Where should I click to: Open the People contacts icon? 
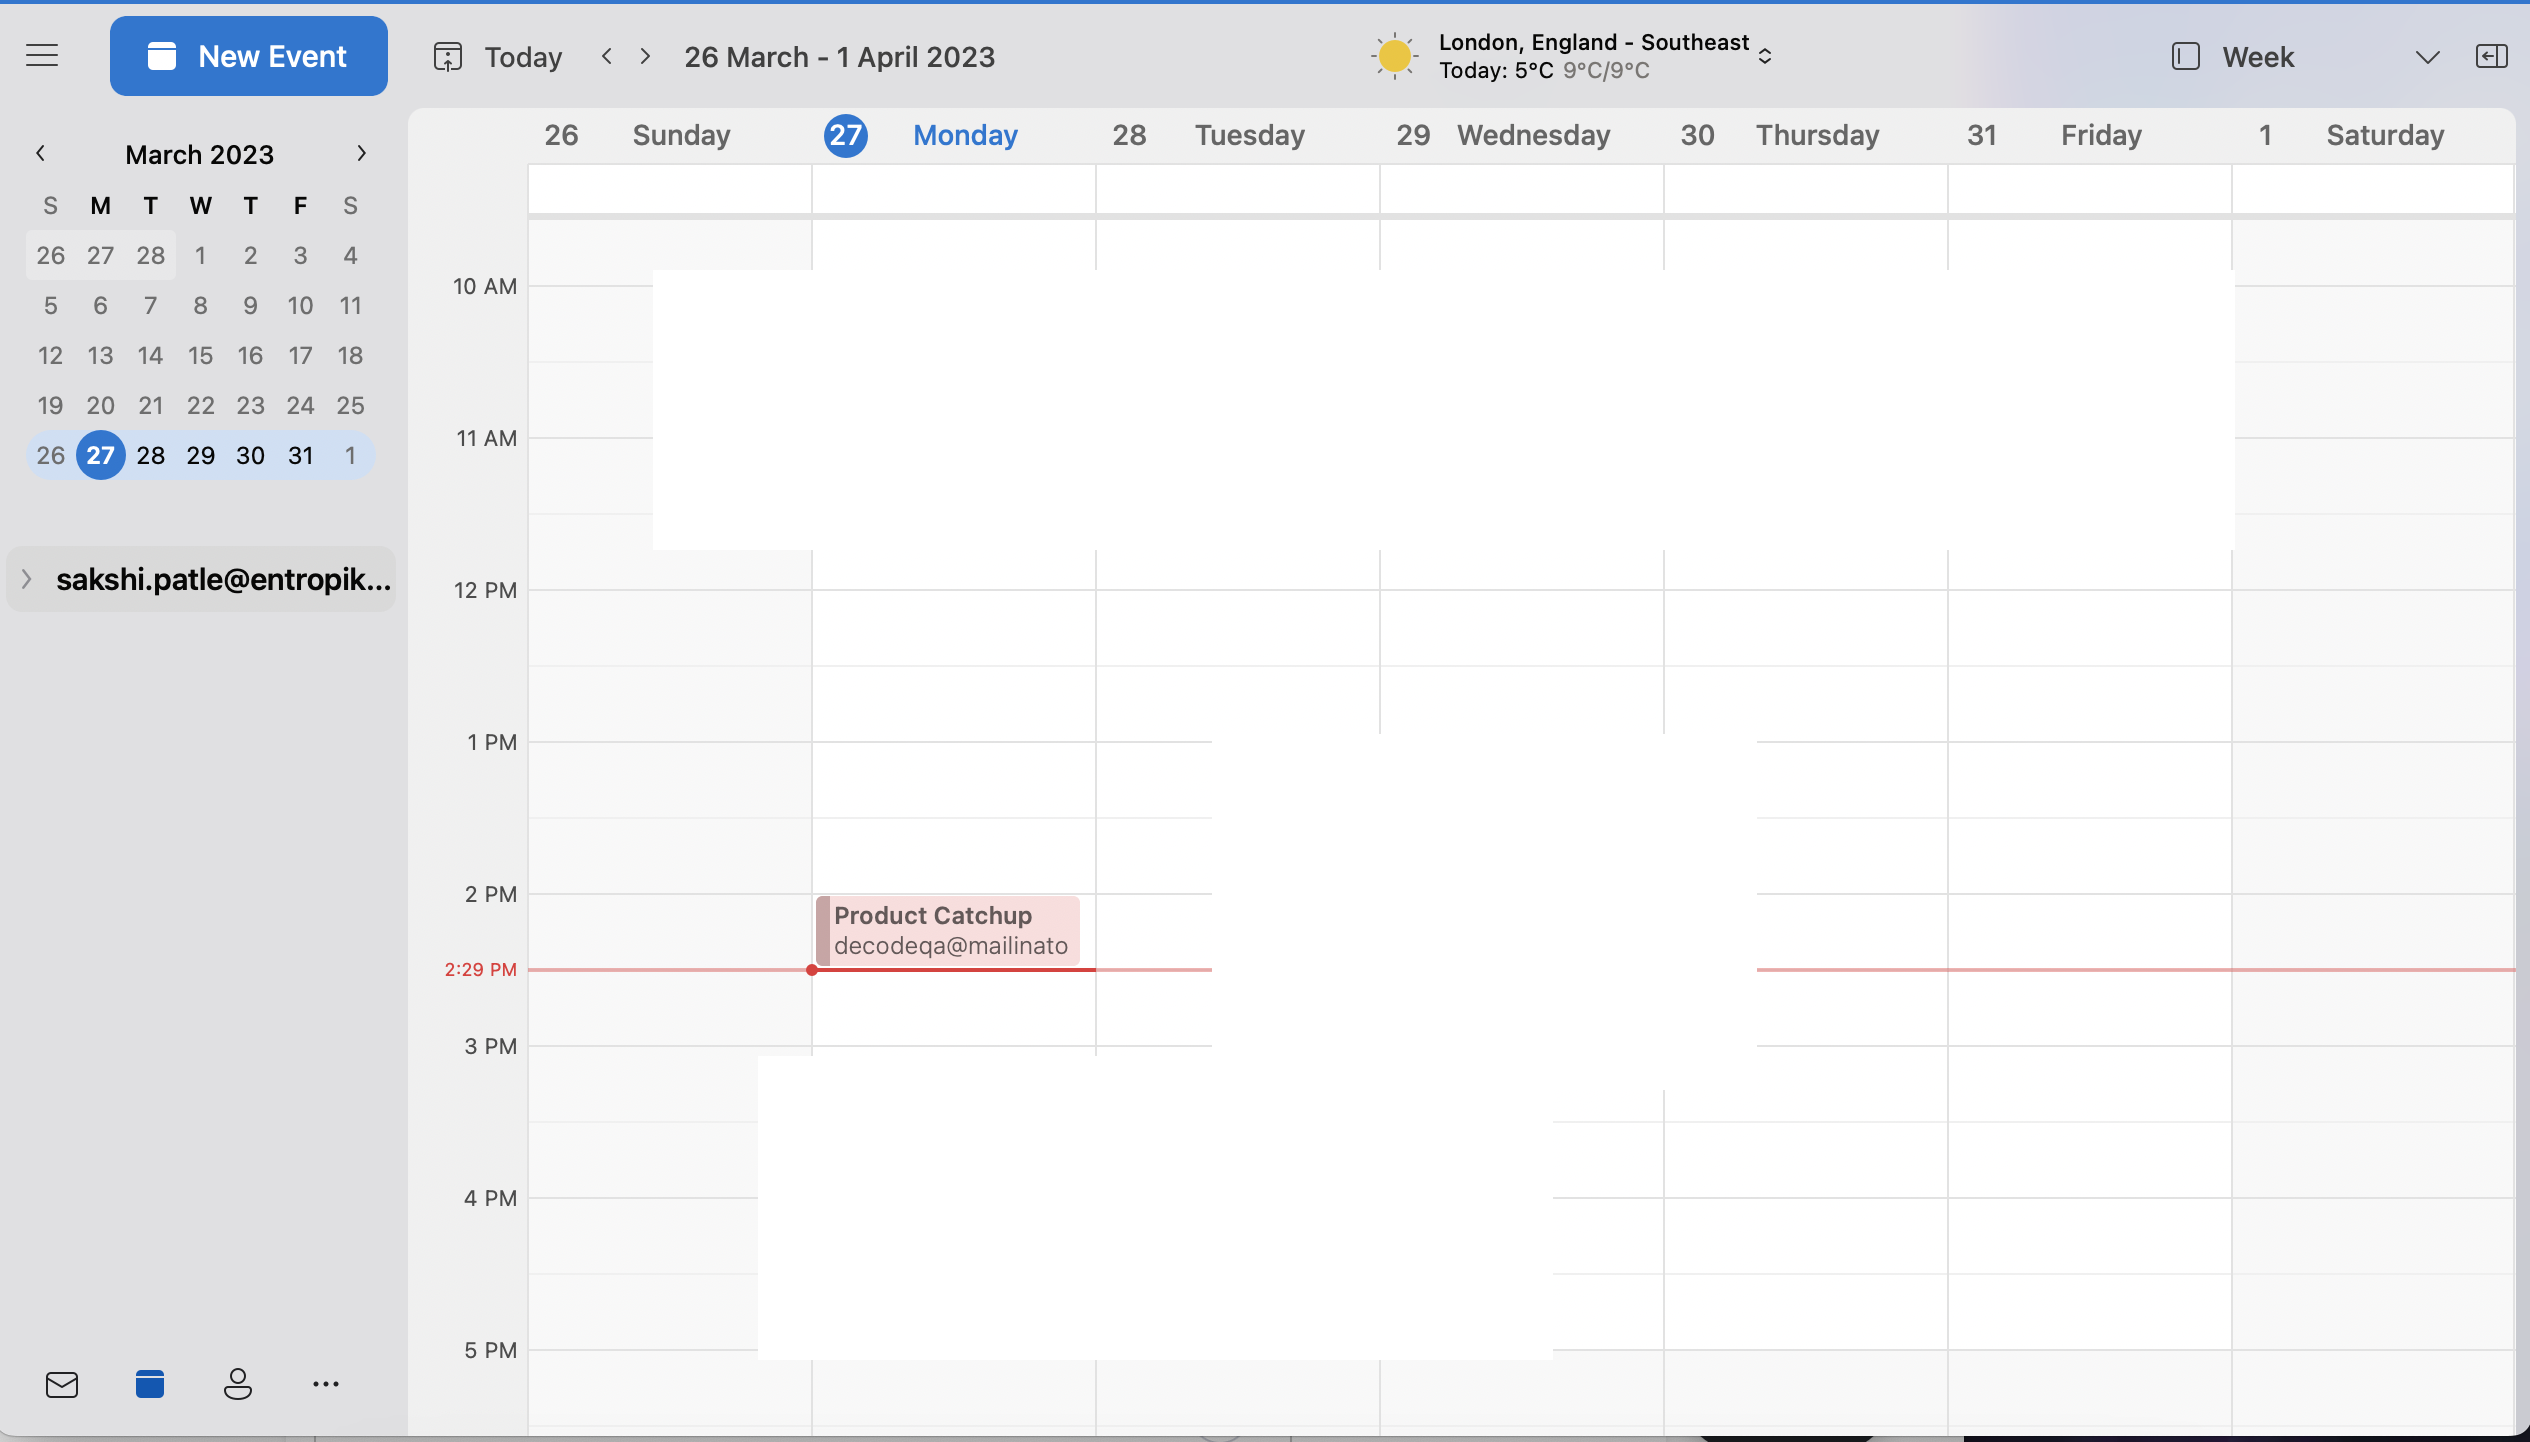click(238, 1384)
